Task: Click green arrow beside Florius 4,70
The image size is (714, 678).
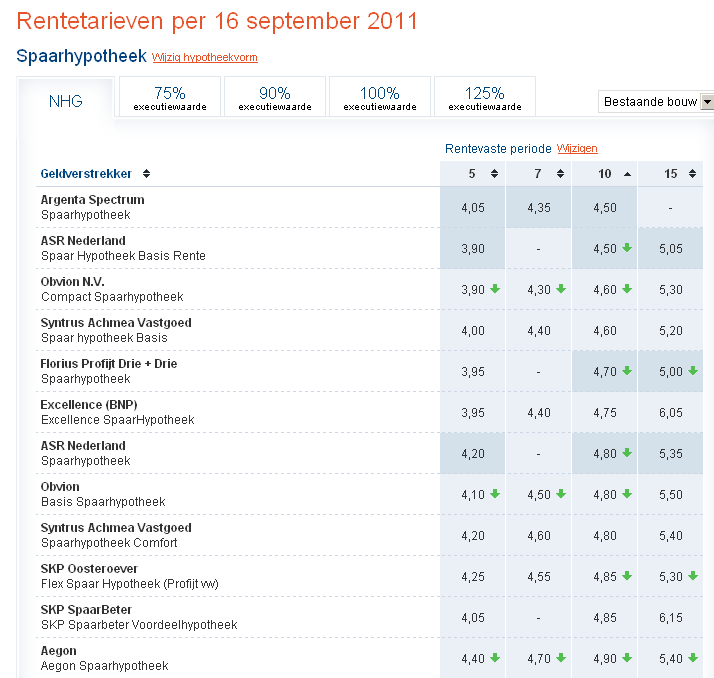Action: 627,371
